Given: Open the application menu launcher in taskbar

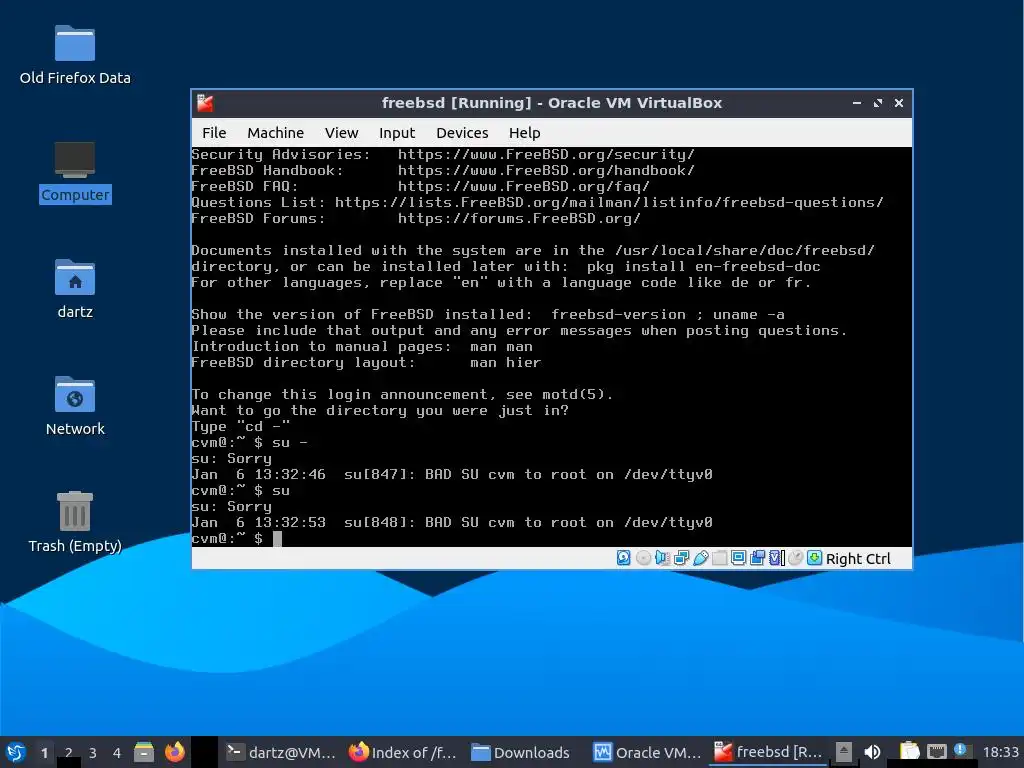Looking at the screenshot, I should [x=16, y=752].
